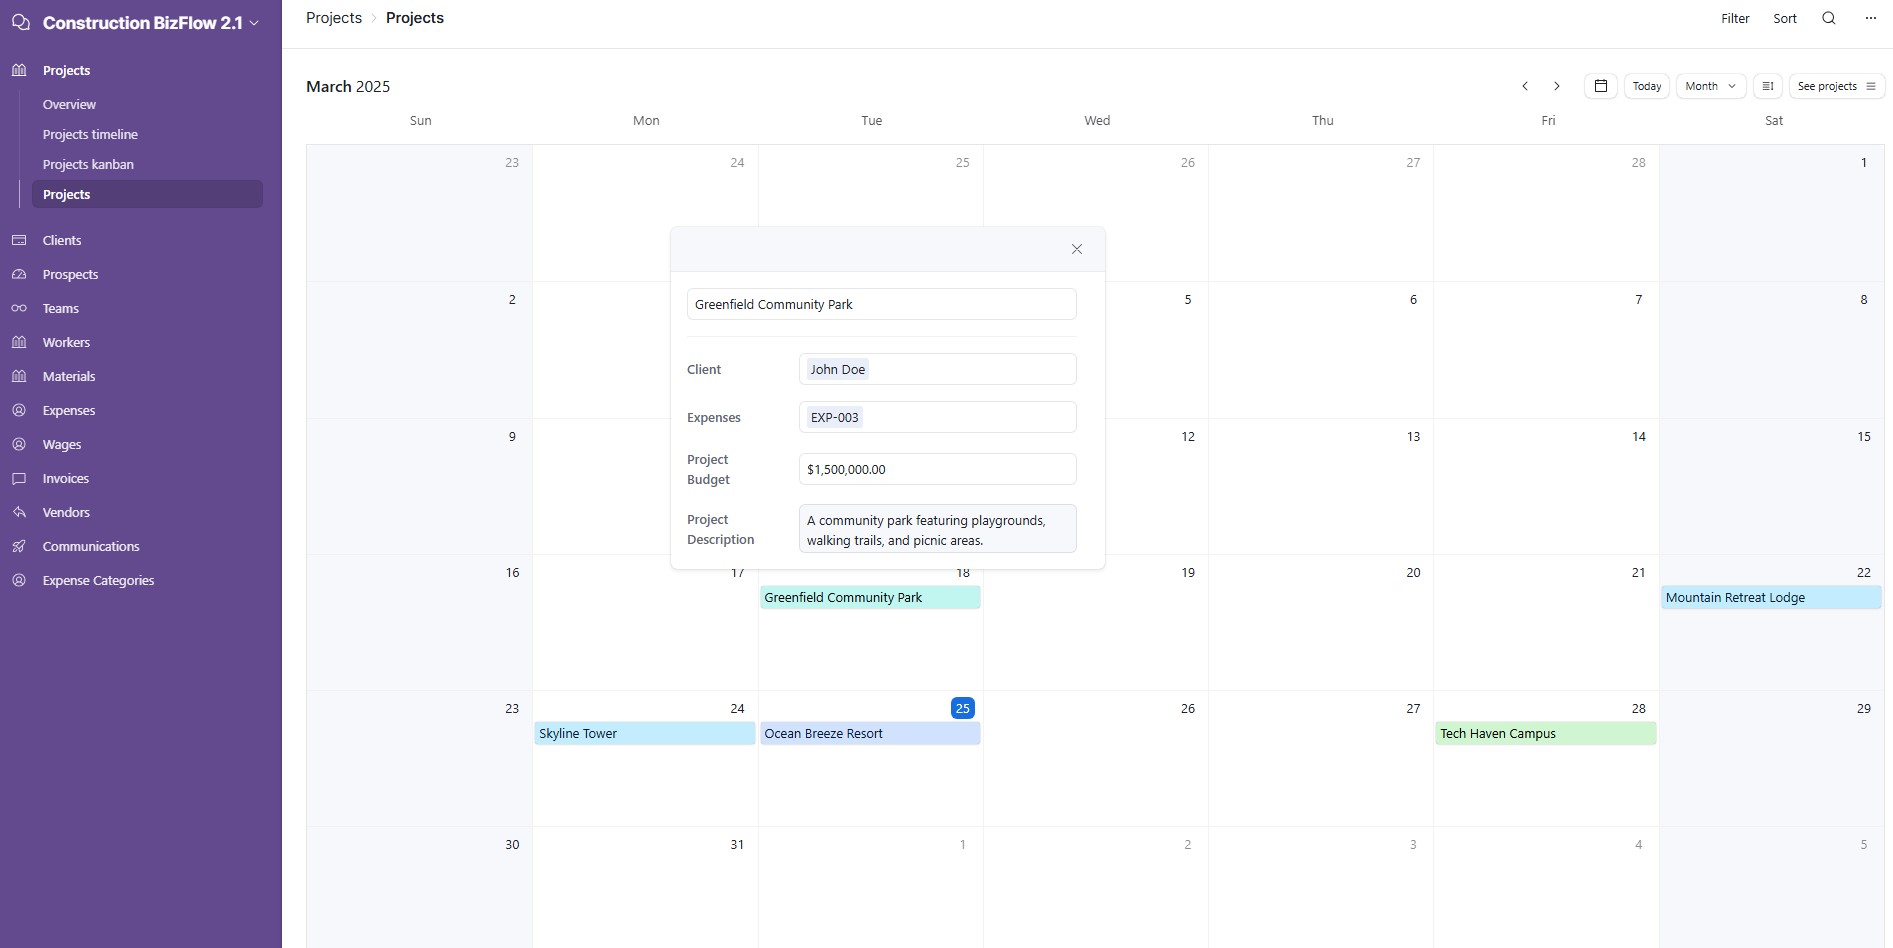This screenshot has height=948, width=1893.
Task: Click the calendar date picker icon
Action: pos(1600,86)
